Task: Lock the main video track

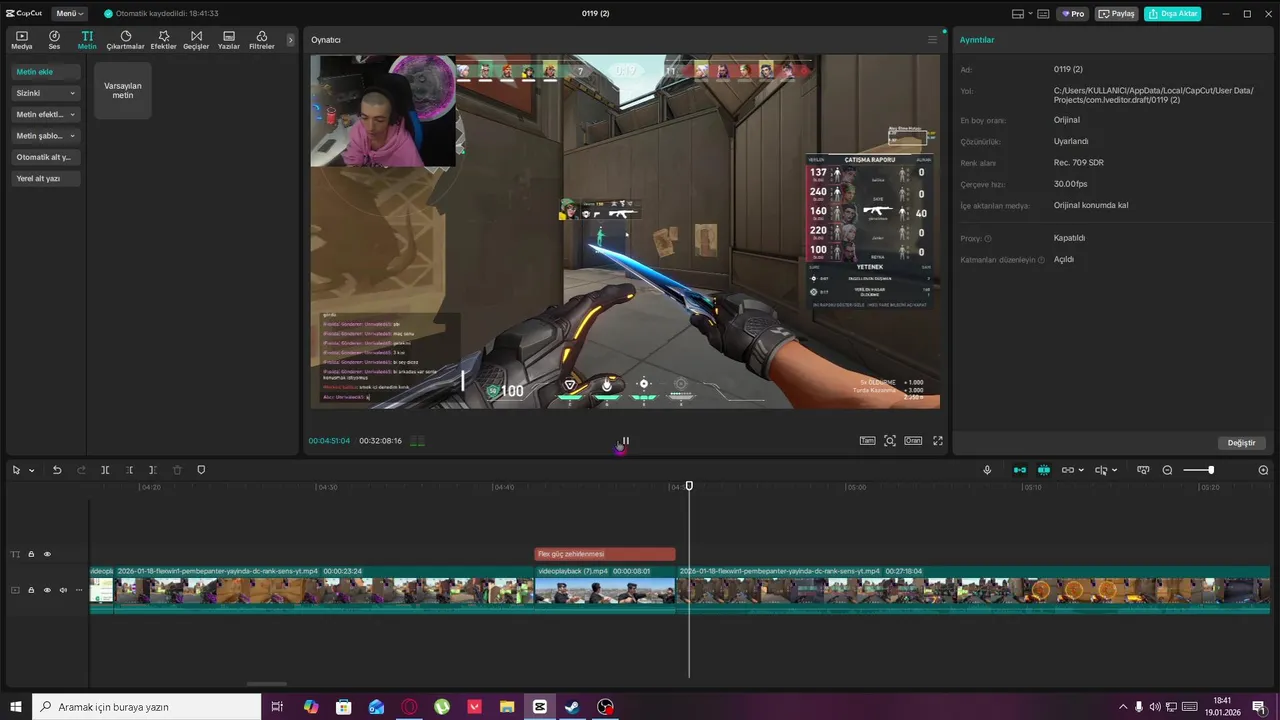Action: [31, 590]
